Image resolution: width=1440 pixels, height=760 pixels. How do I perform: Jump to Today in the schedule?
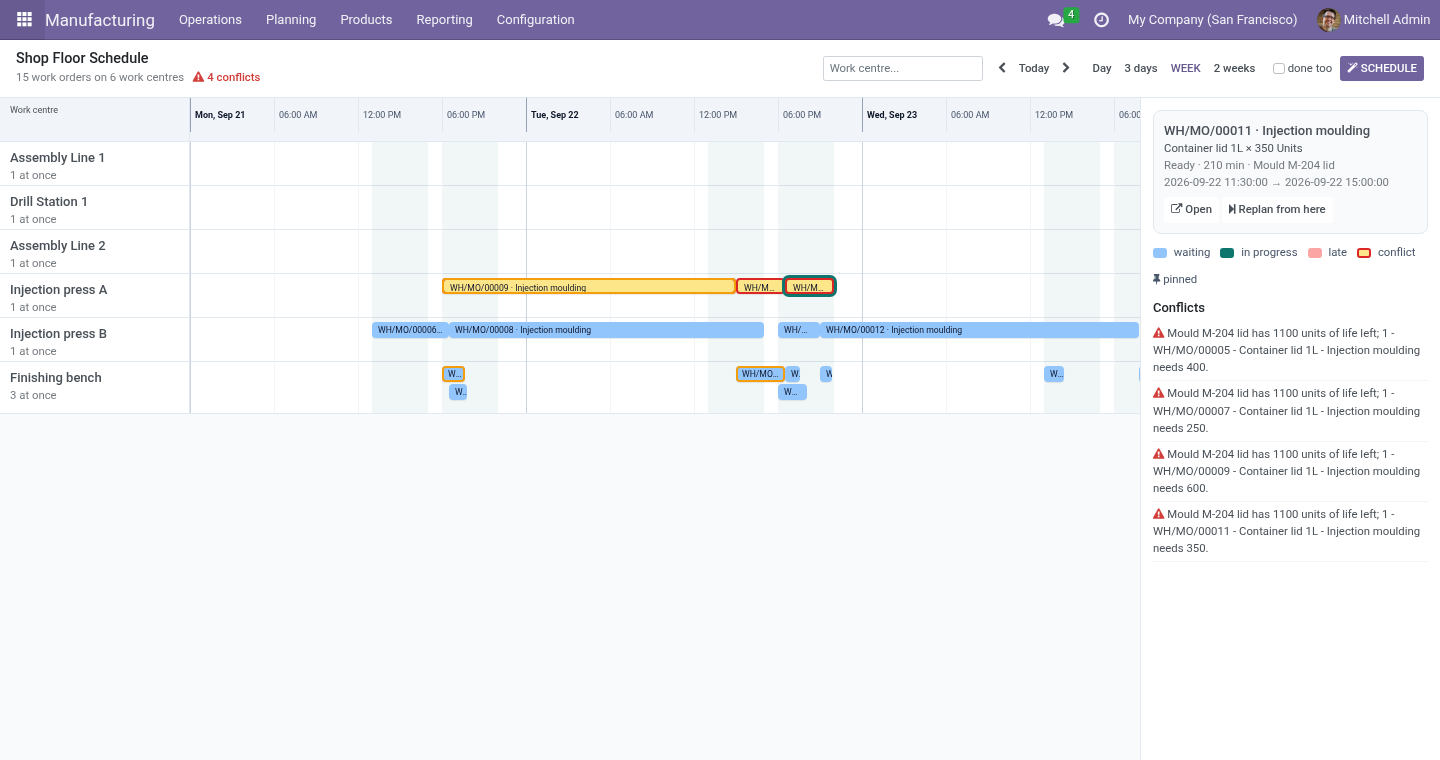1034,68
